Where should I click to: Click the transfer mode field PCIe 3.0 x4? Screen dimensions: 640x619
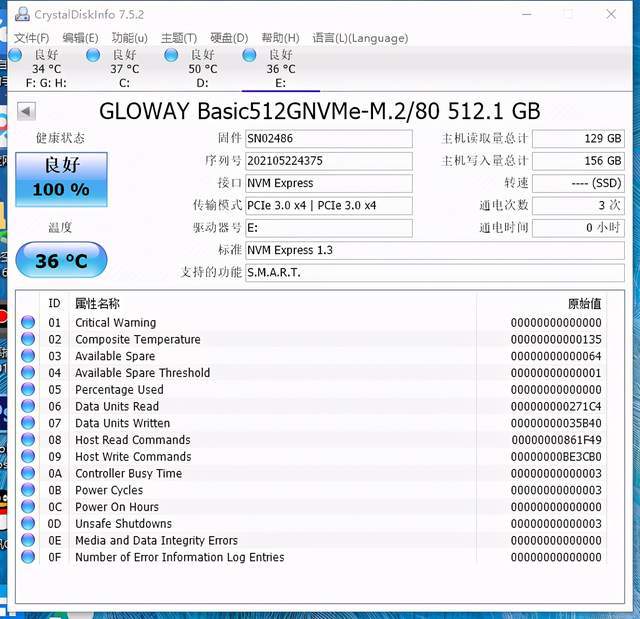pos(329,206)
